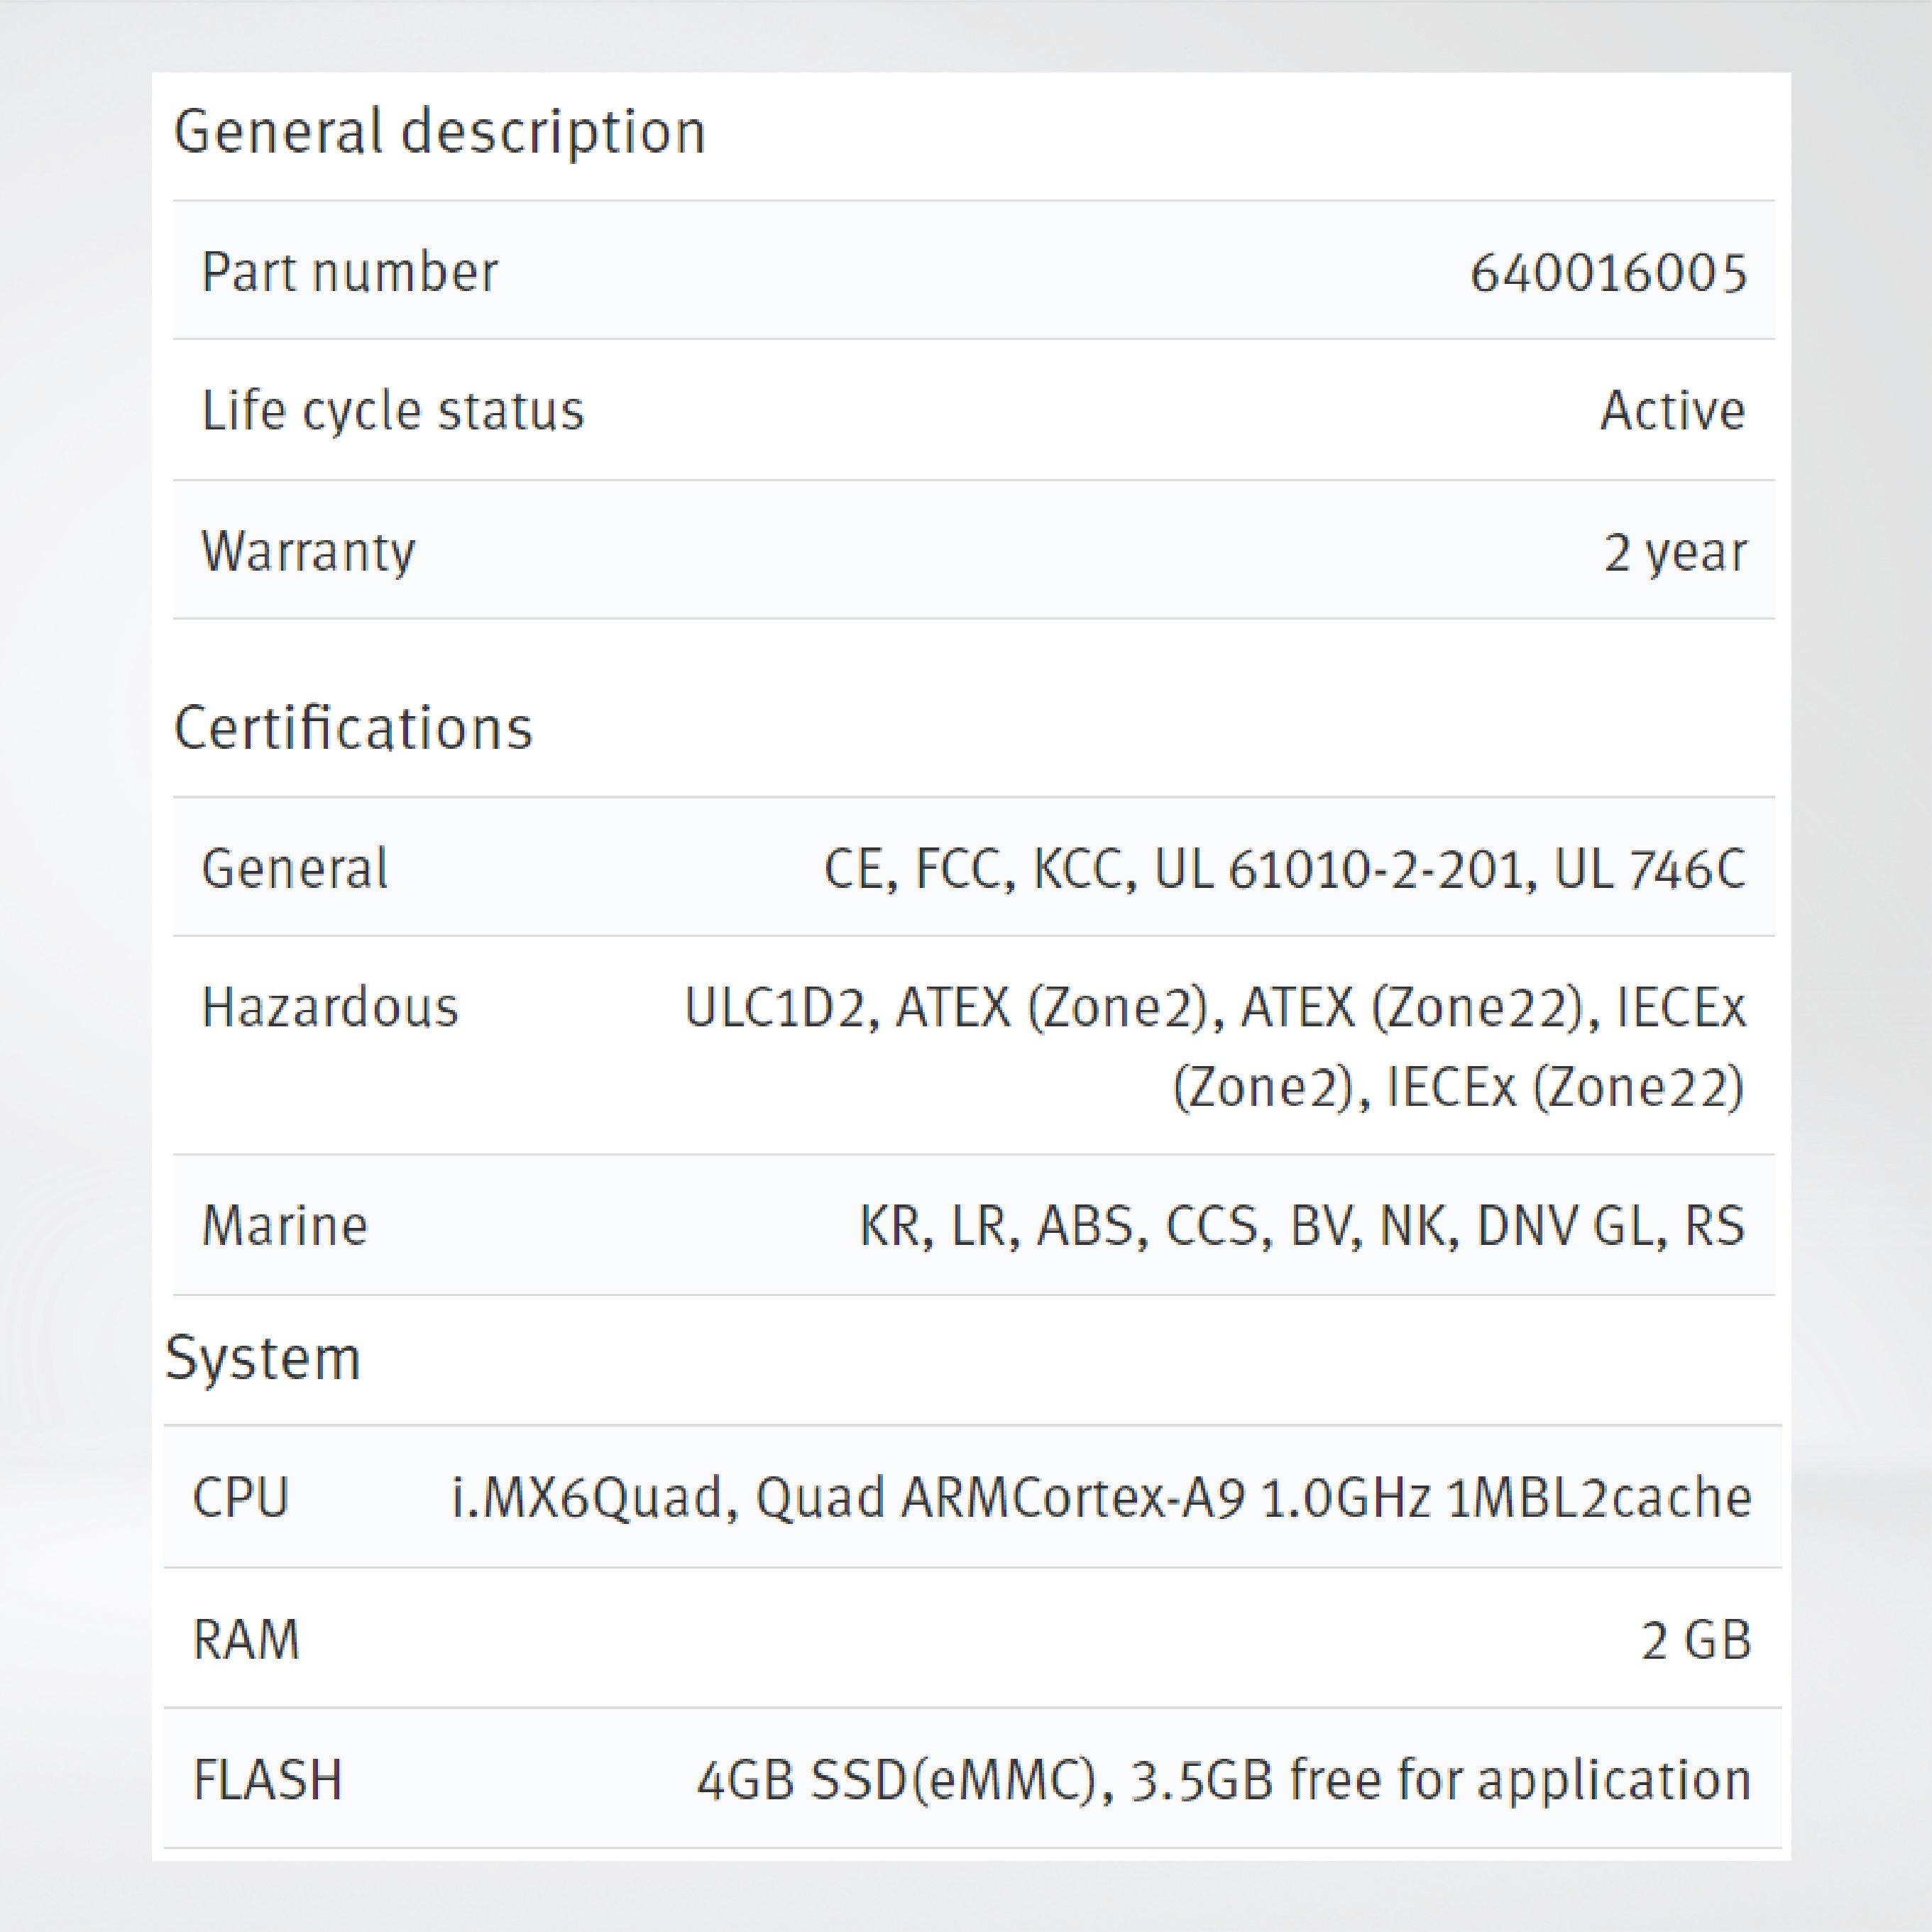
Task: Click the Certifications section heading
Action: pyautogui.click(x=353, y=728)
